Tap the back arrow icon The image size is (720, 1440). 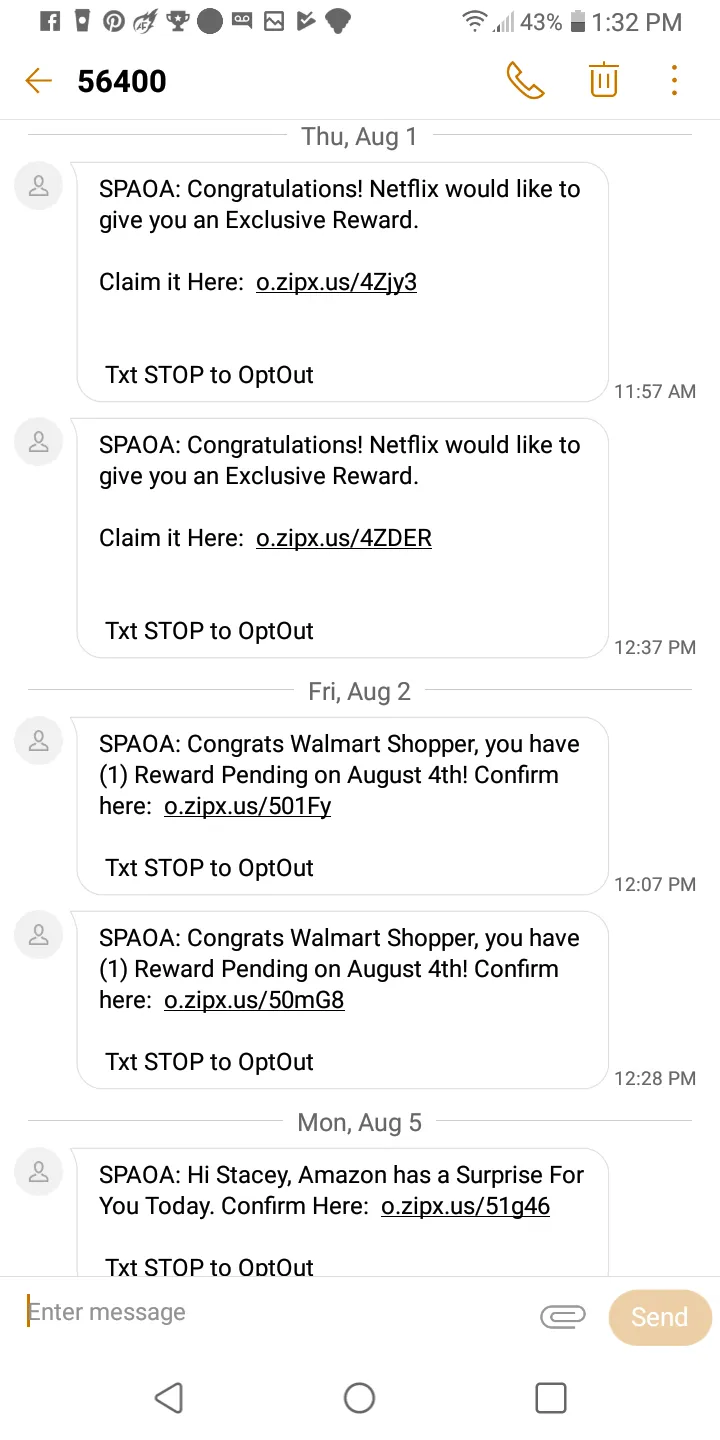click(x=38, y=81)
